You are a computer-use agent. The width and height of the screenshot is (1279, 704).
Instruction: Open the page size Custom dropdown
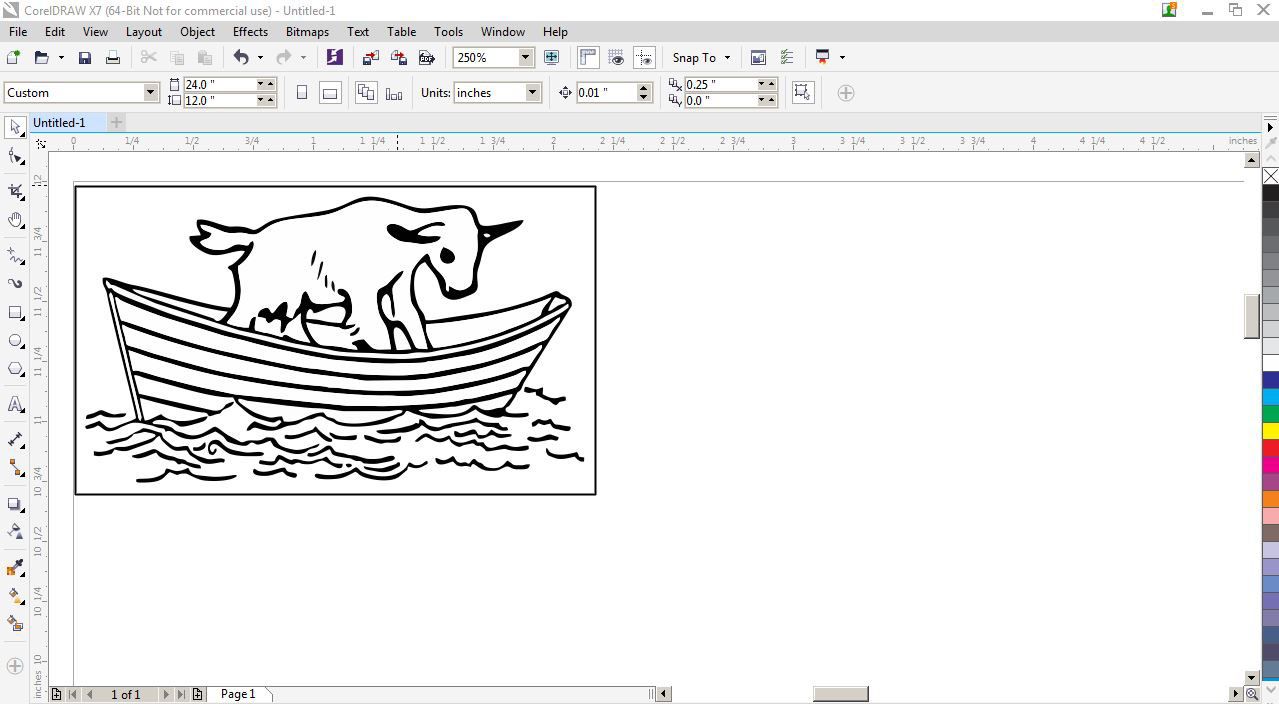click(x=150, y=93)
